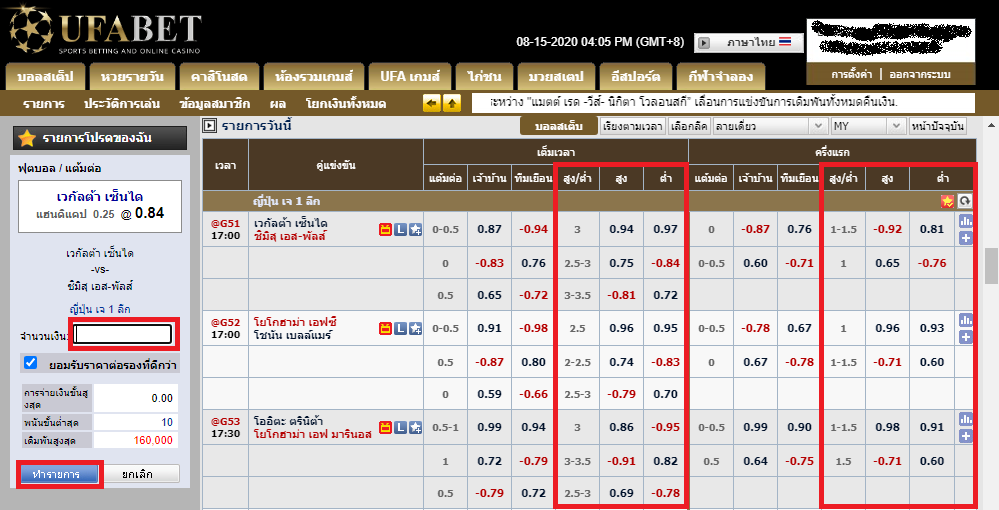
Task: Open the มวยสเตป tab
Action: pyautogui.click(x=556, y=76)
